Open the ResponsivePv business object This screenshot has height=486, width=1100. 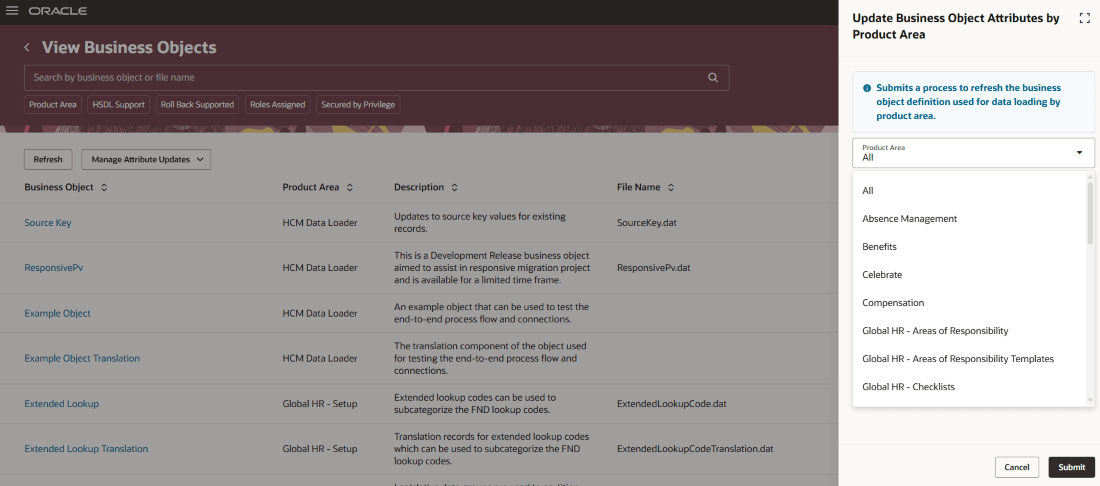(x=53, y=268)
